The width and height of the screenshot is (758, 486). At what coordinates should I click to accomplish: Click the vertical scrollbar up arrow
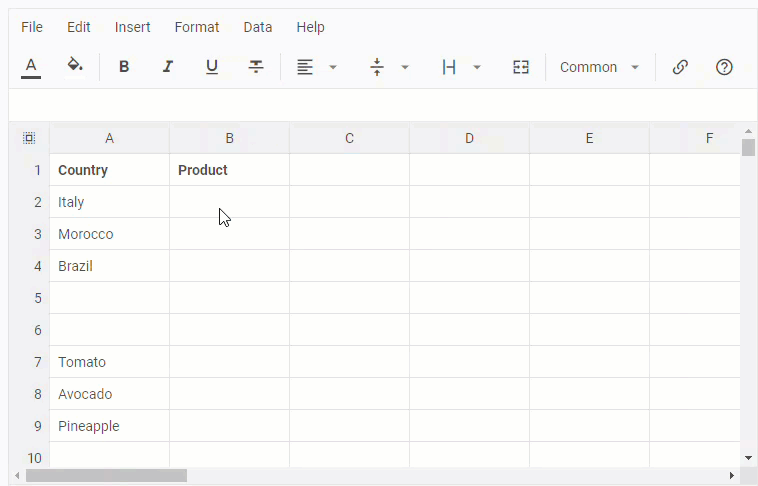748,131
